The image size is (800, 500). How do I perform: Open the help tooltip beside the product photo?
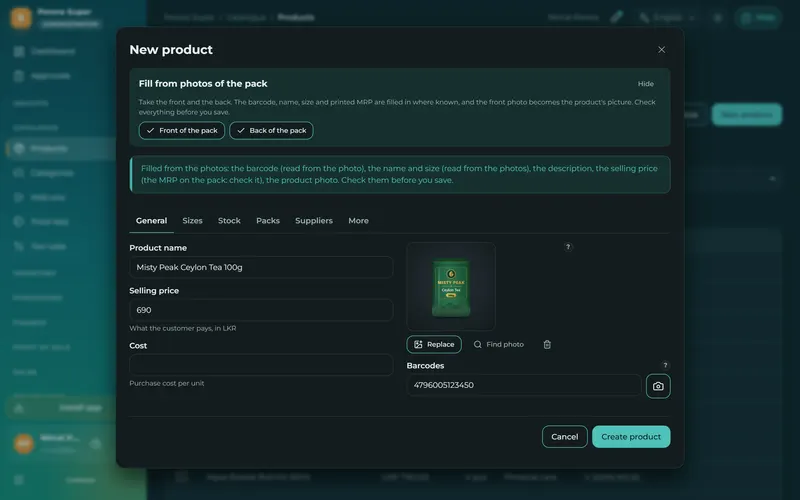tap(568, 247)
